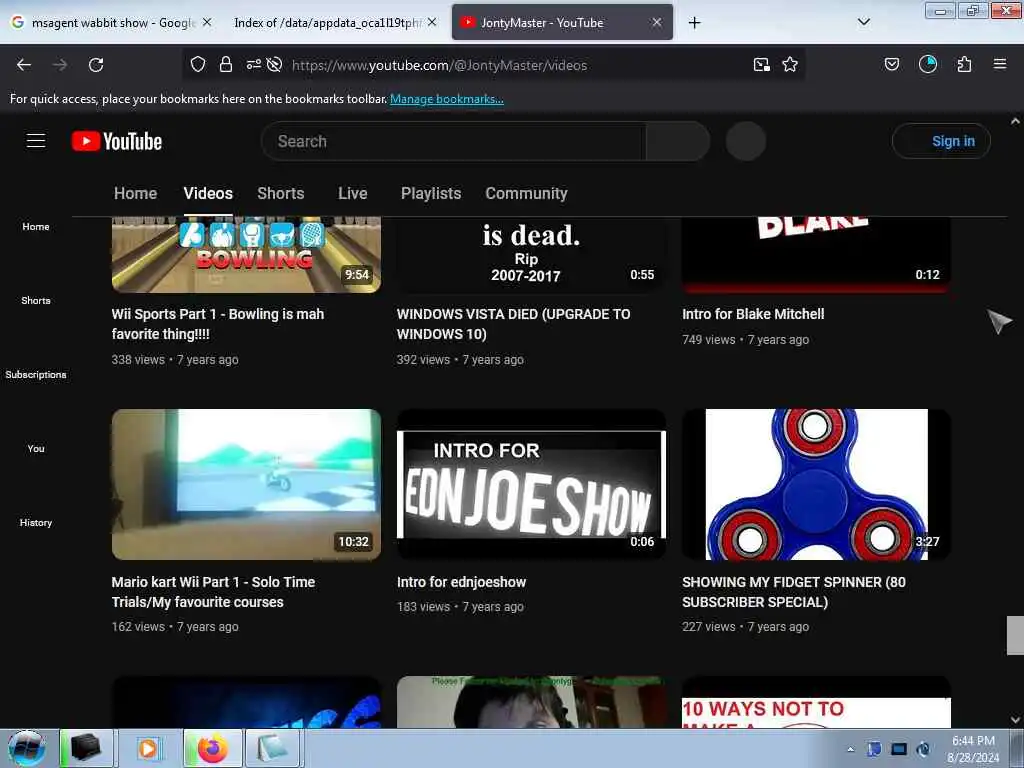
Task: Close the msagent wabbit show Google tab
Action: pos(207,22)
